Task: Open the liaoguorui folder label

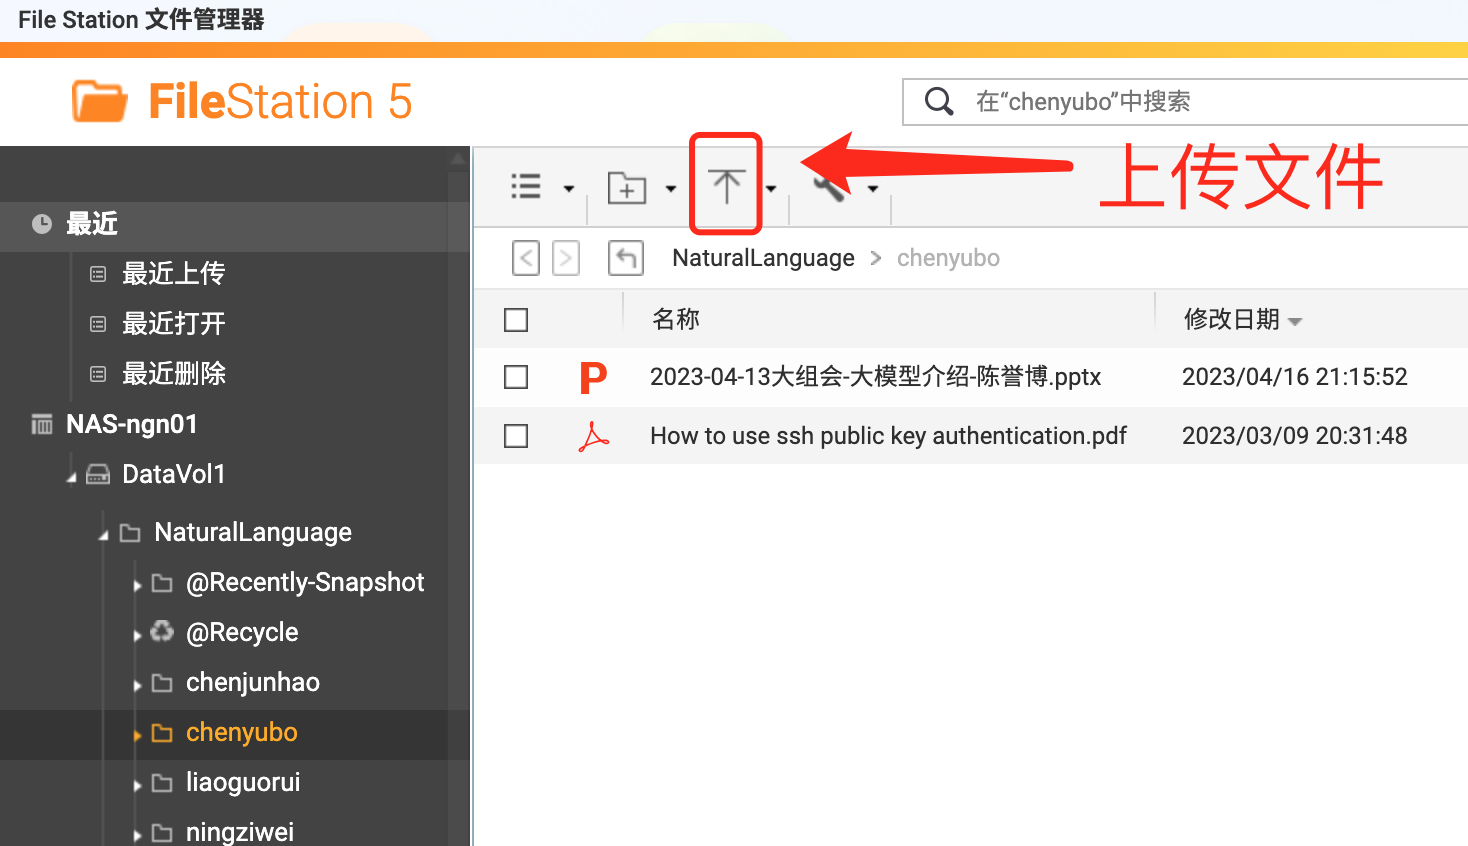Action: 243,782
